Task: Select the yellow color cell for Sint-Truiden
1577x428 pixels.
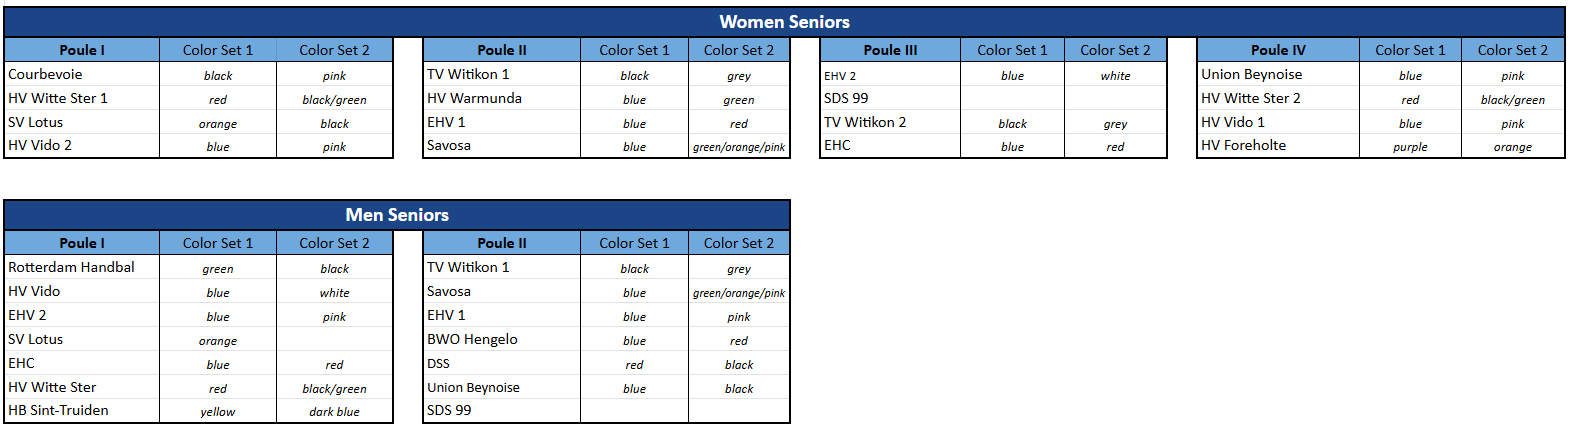Action: coord(218,411)
